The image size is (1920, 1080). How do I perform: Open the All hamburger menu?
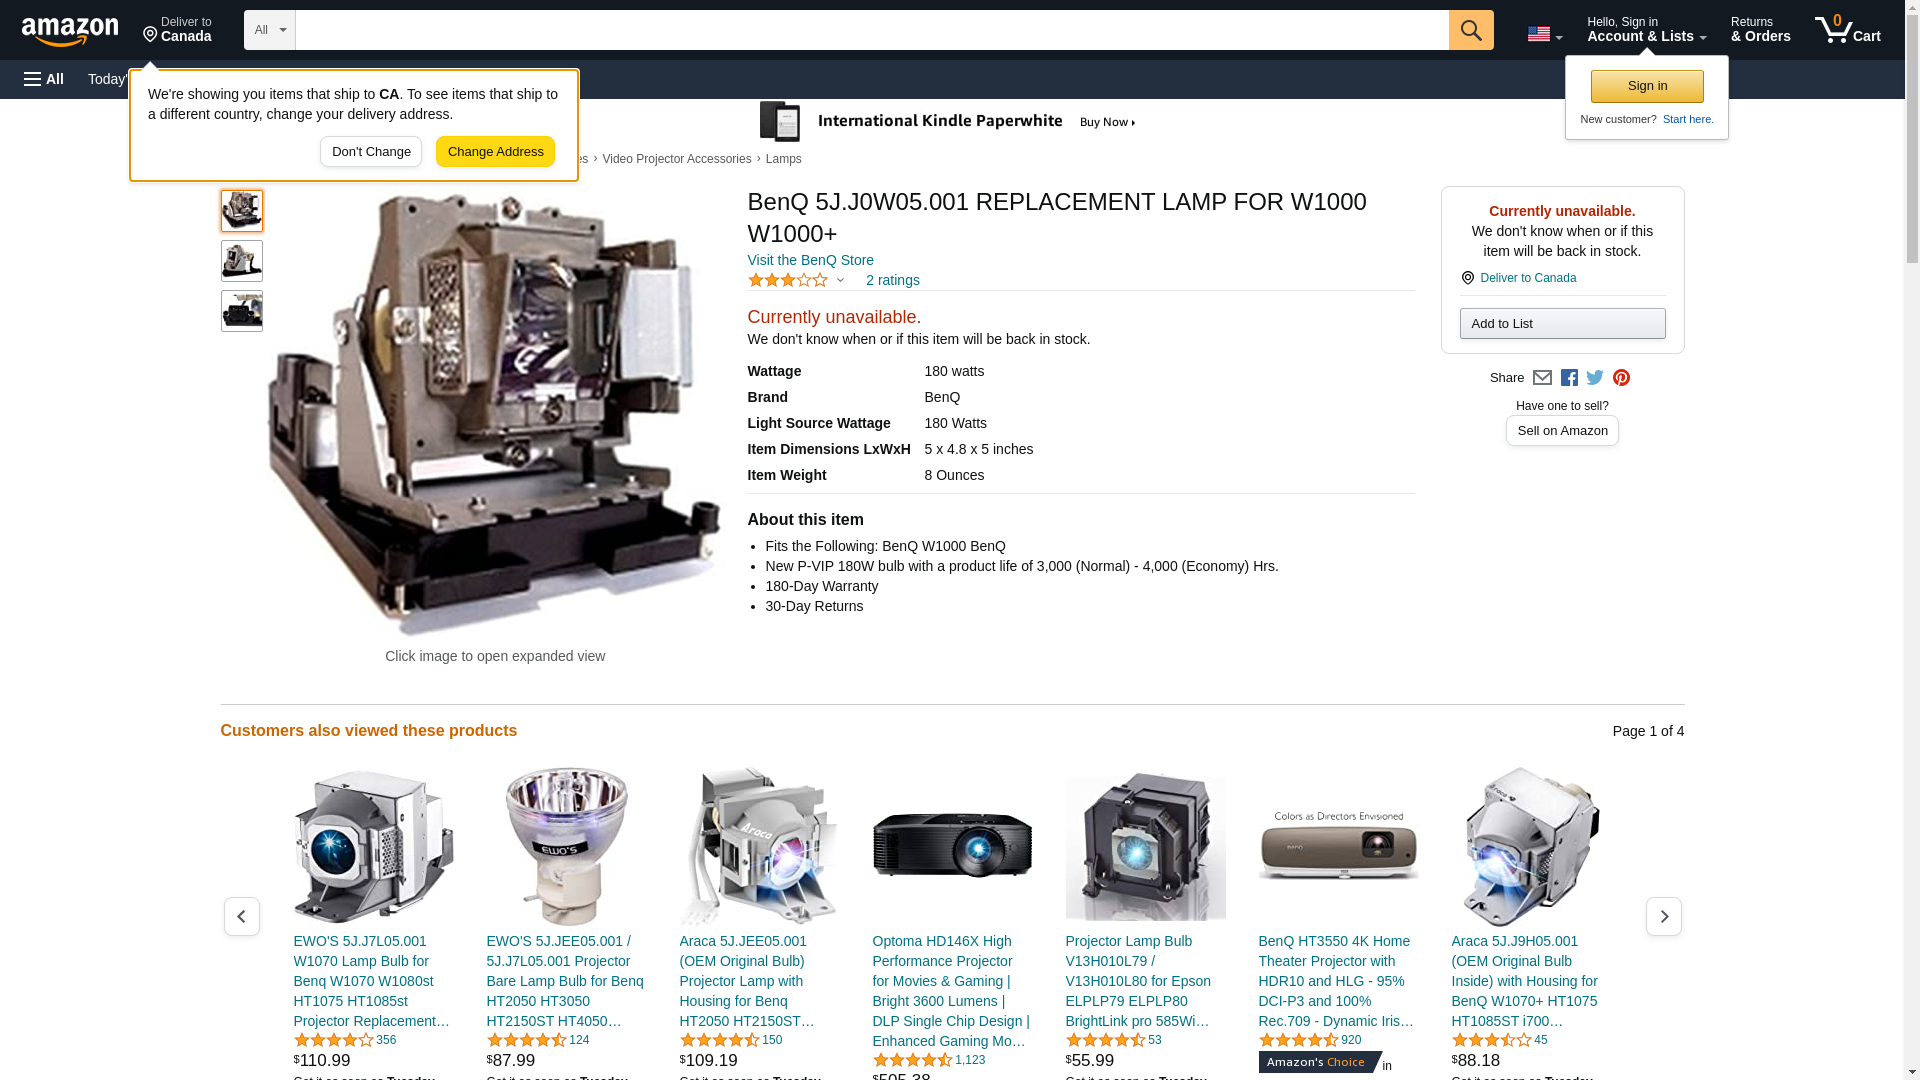click(x=44, y=79)
